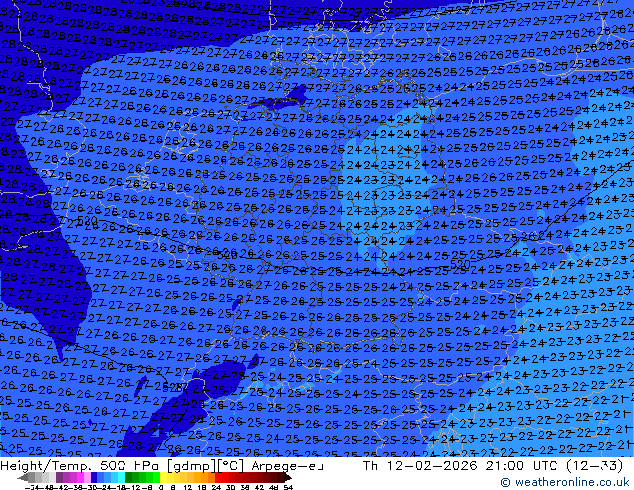Image resolution: width=634 pixels, height=490 pixels.
Task: Click the '(12-33)' forecast run label
Action: point(594,466)
